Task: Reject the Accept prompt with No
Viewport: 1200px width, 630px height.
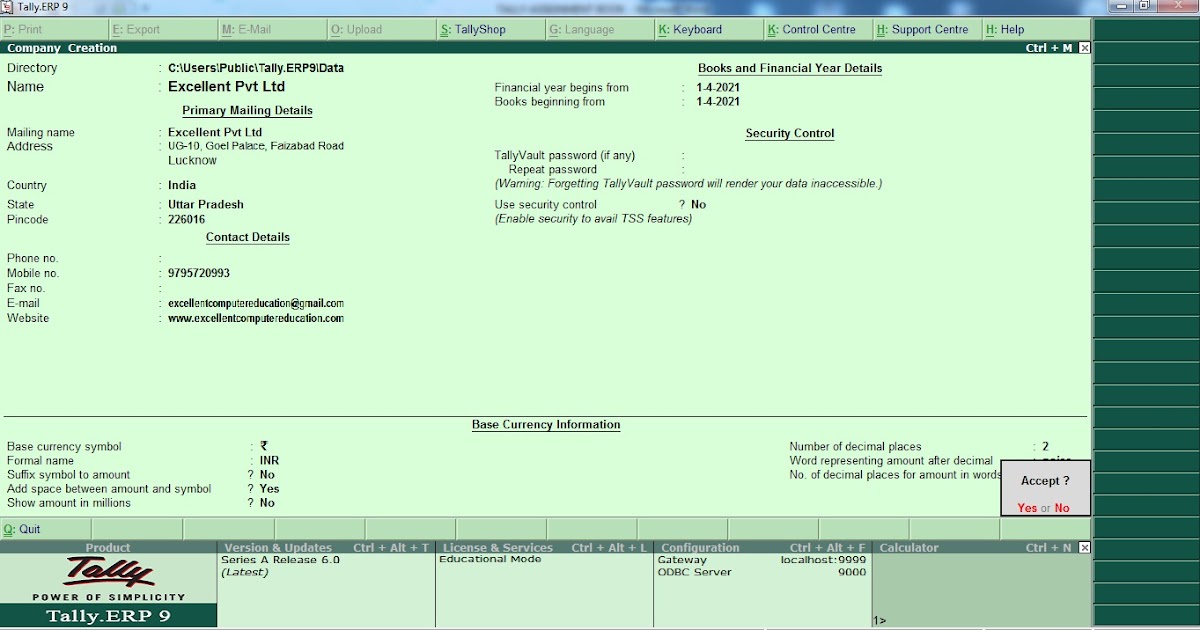Action: pos(1062,508)
